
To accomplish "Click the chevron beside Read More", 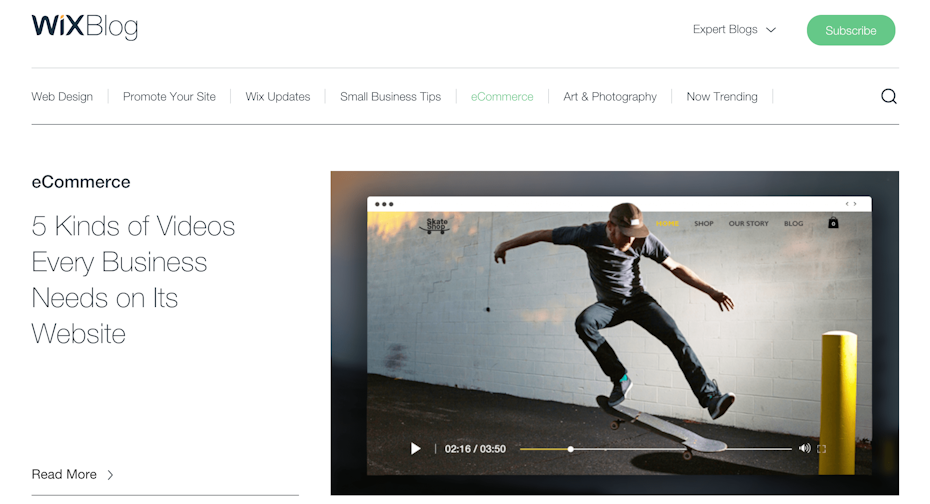I will 110,475.
